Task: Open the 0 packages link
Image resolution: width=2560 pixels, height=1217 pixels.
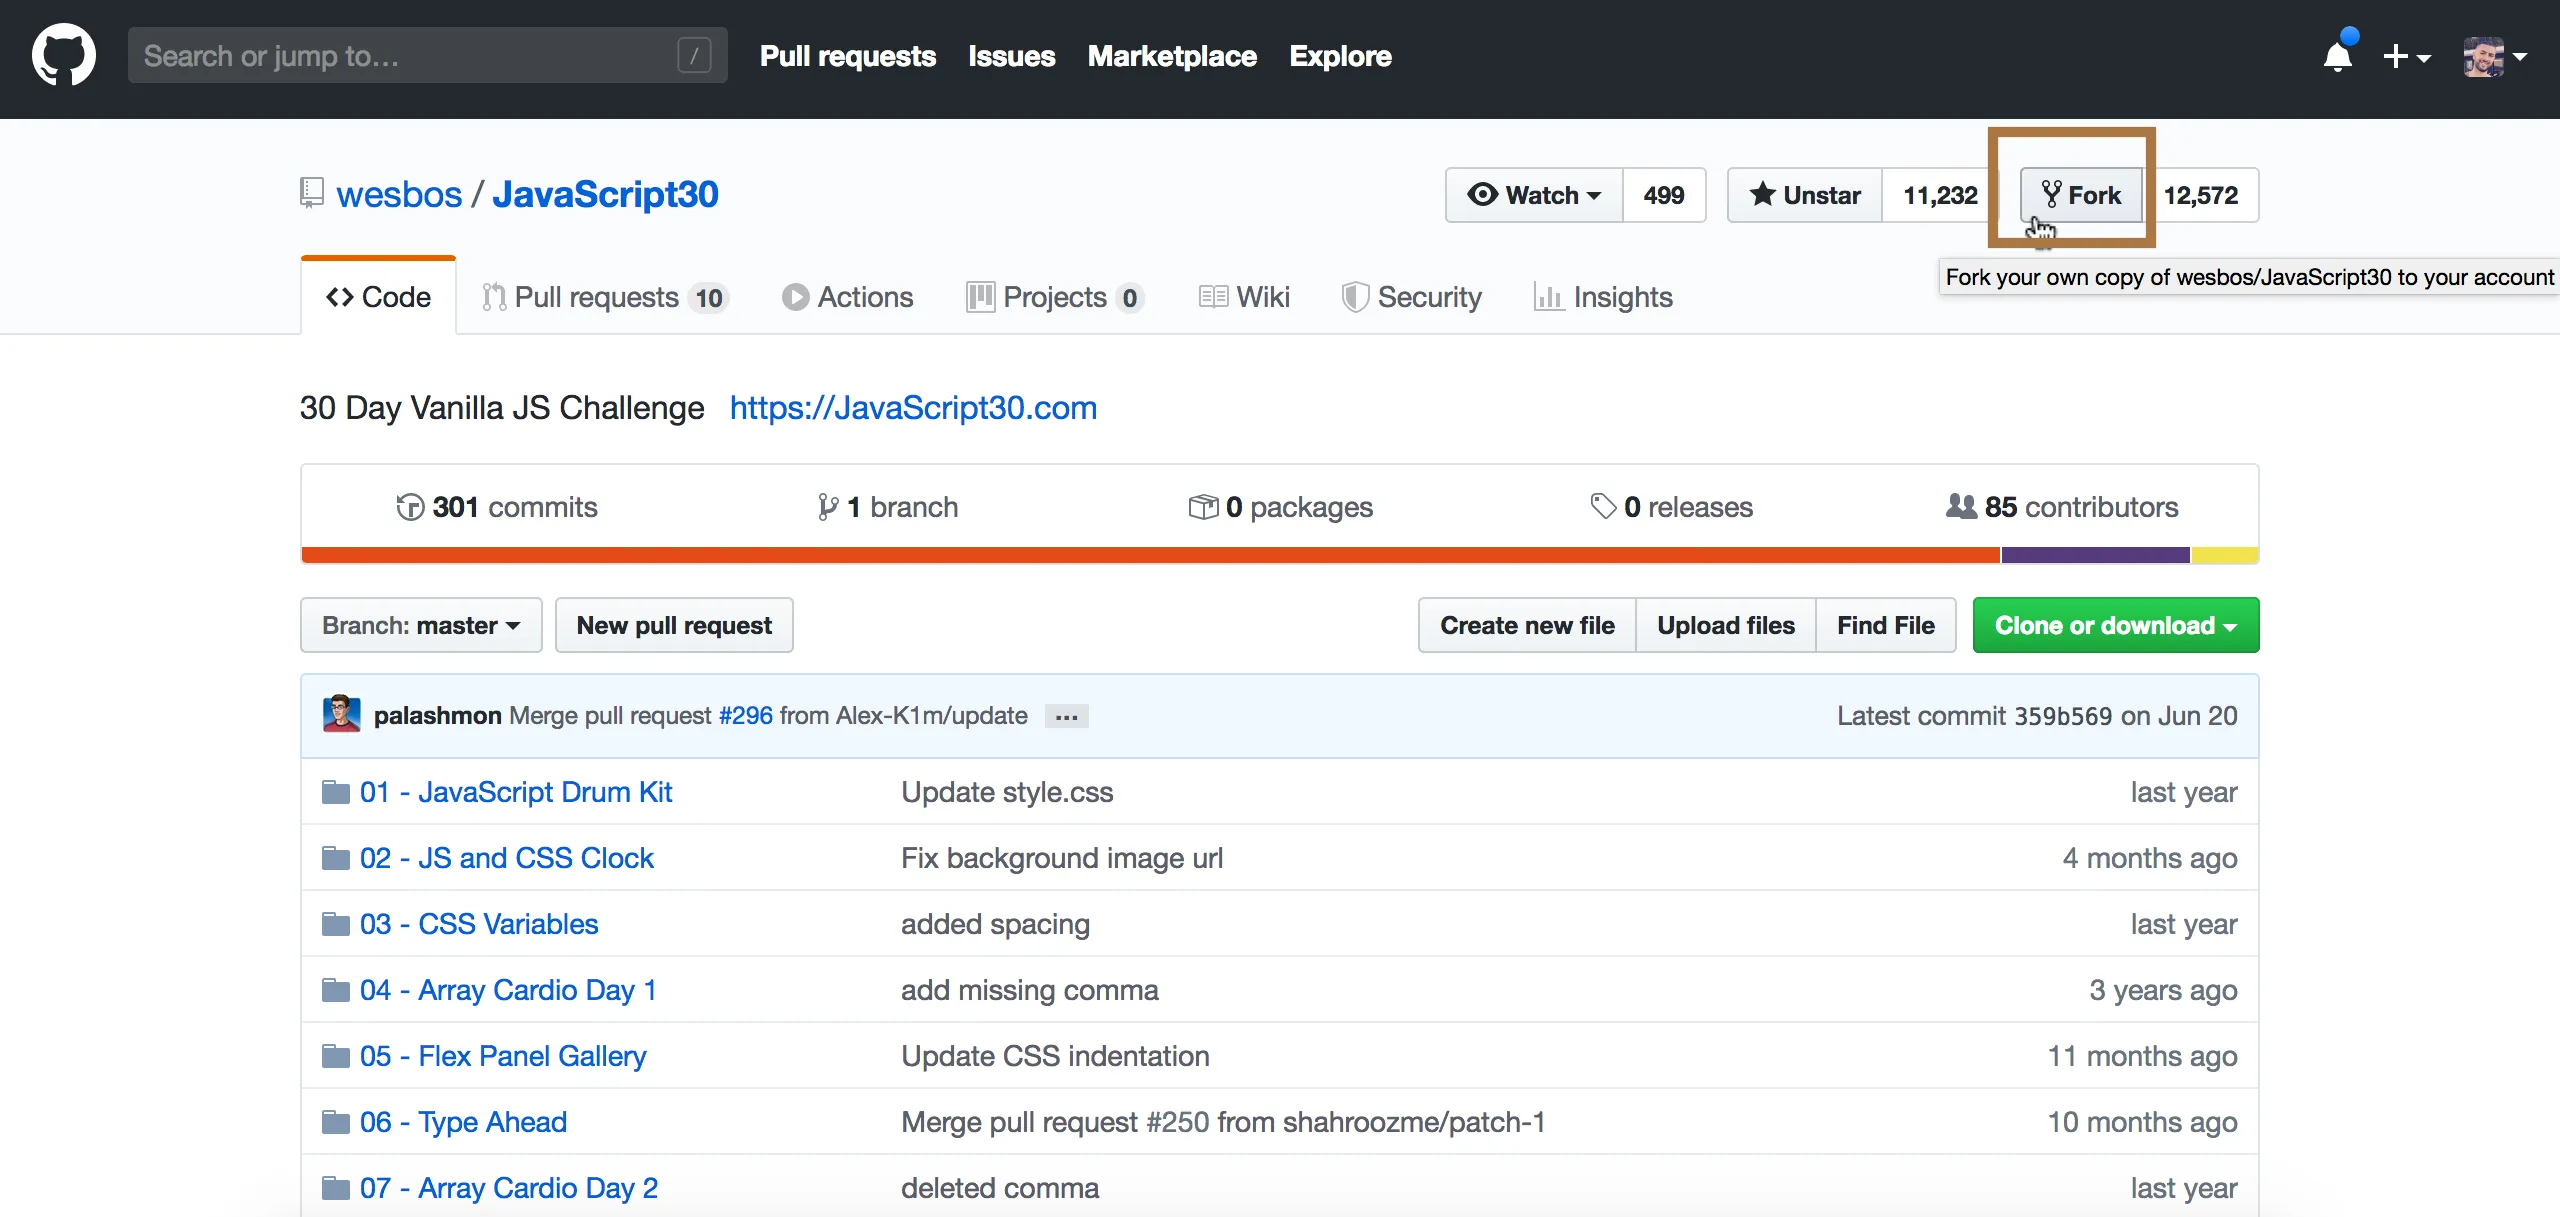Action: (1280, 507)
